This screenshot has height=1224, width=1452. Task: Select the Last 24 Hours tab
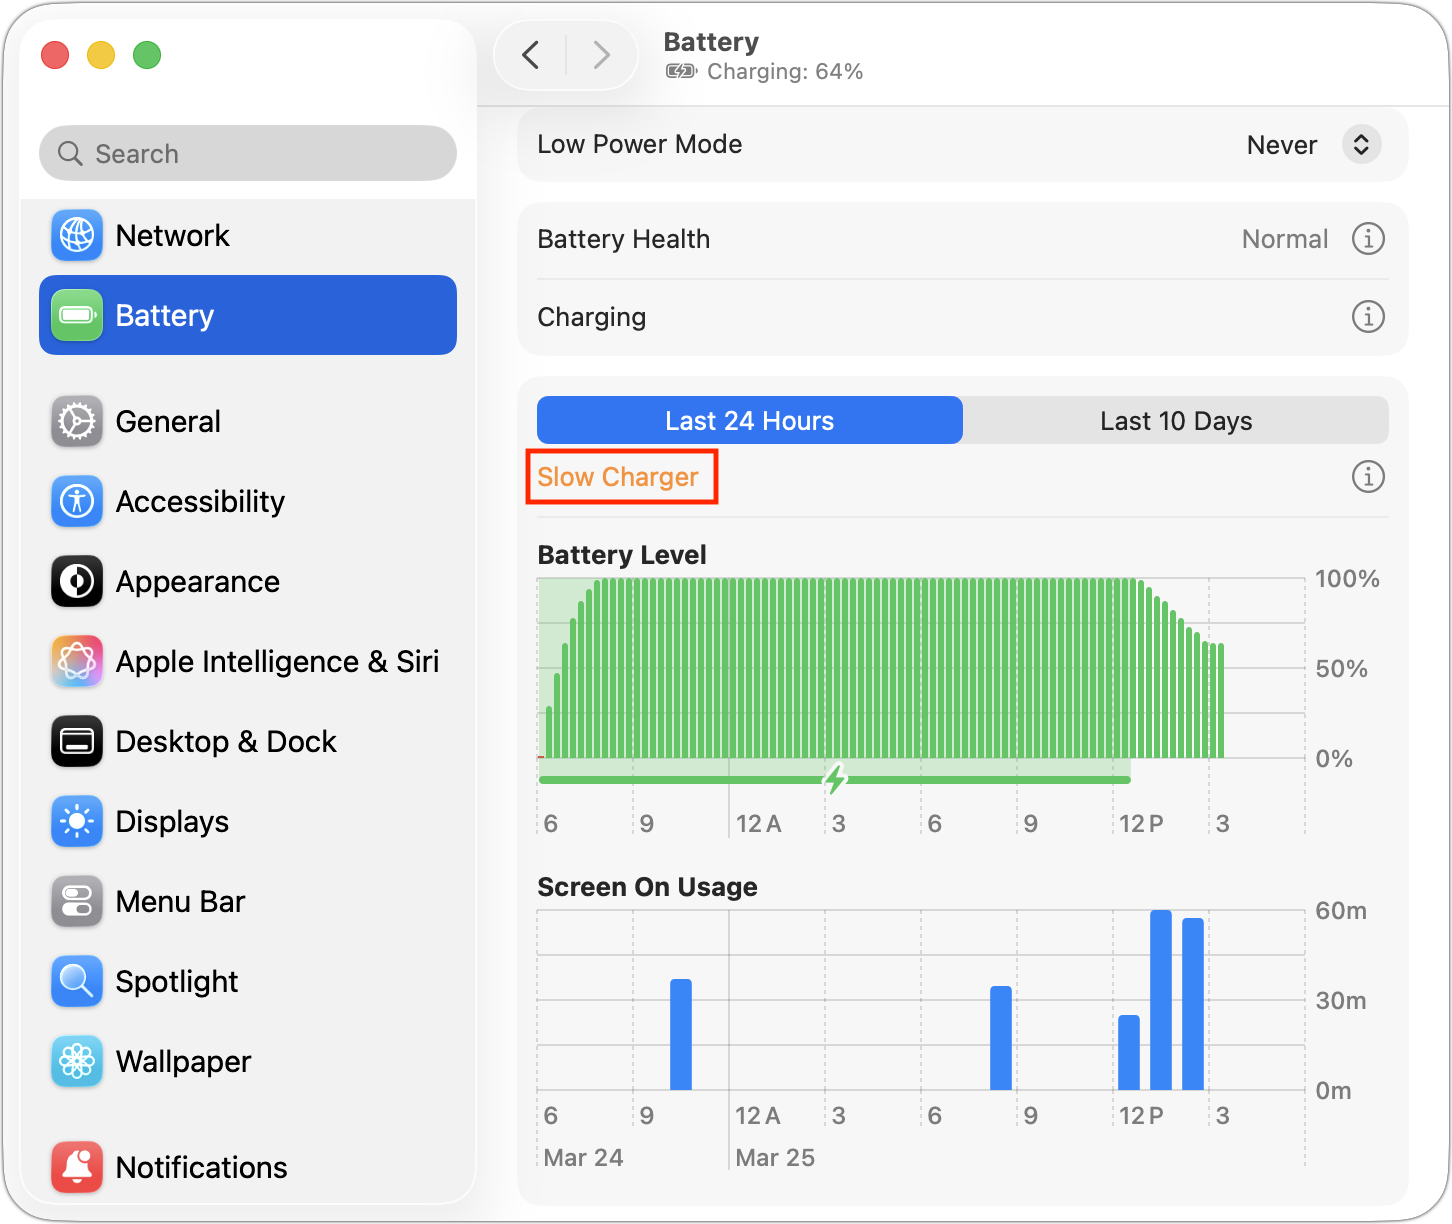(748, 420)
